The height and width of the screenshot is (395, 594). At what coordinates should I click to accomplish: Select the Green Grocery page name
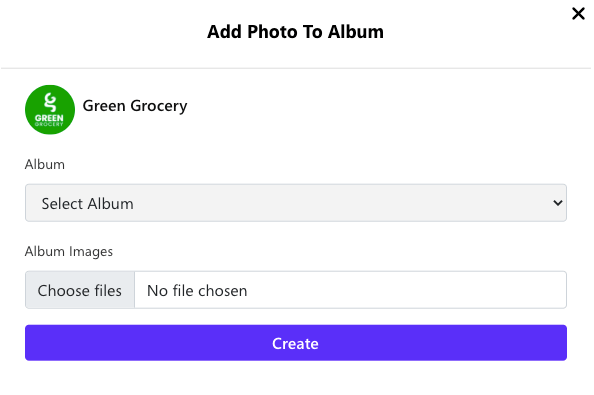[x=135, y=106]
